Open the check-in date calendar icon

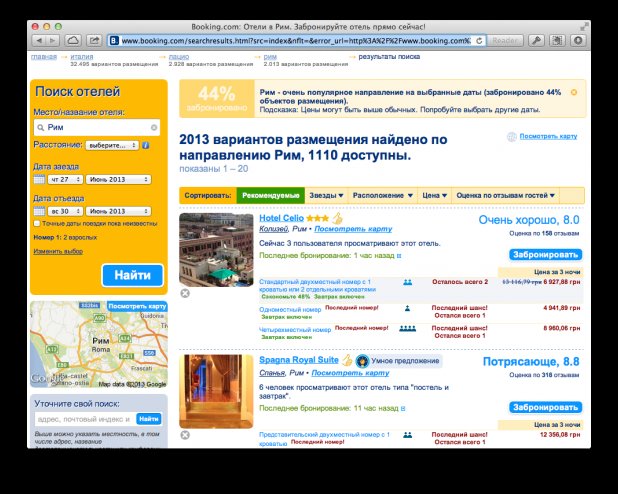39,179
